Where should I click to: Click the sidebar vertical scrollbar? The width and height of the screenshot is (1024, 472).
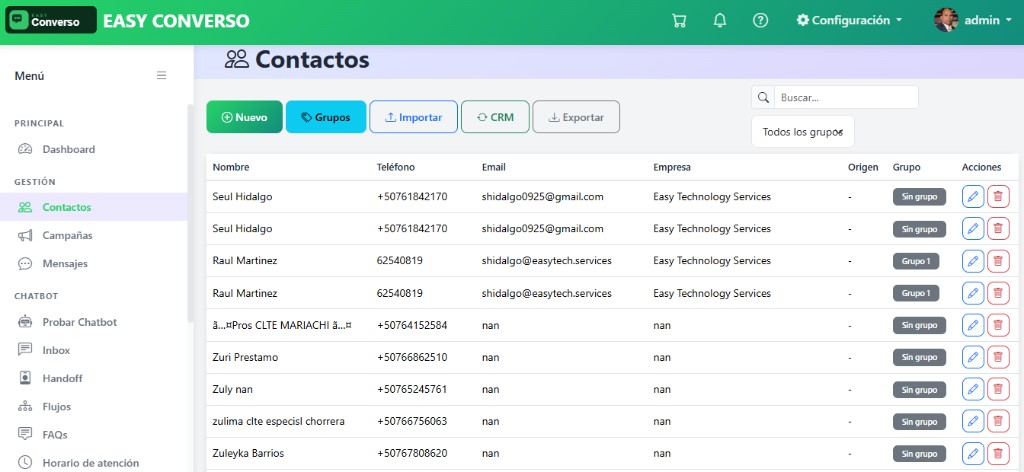point(190,213)
